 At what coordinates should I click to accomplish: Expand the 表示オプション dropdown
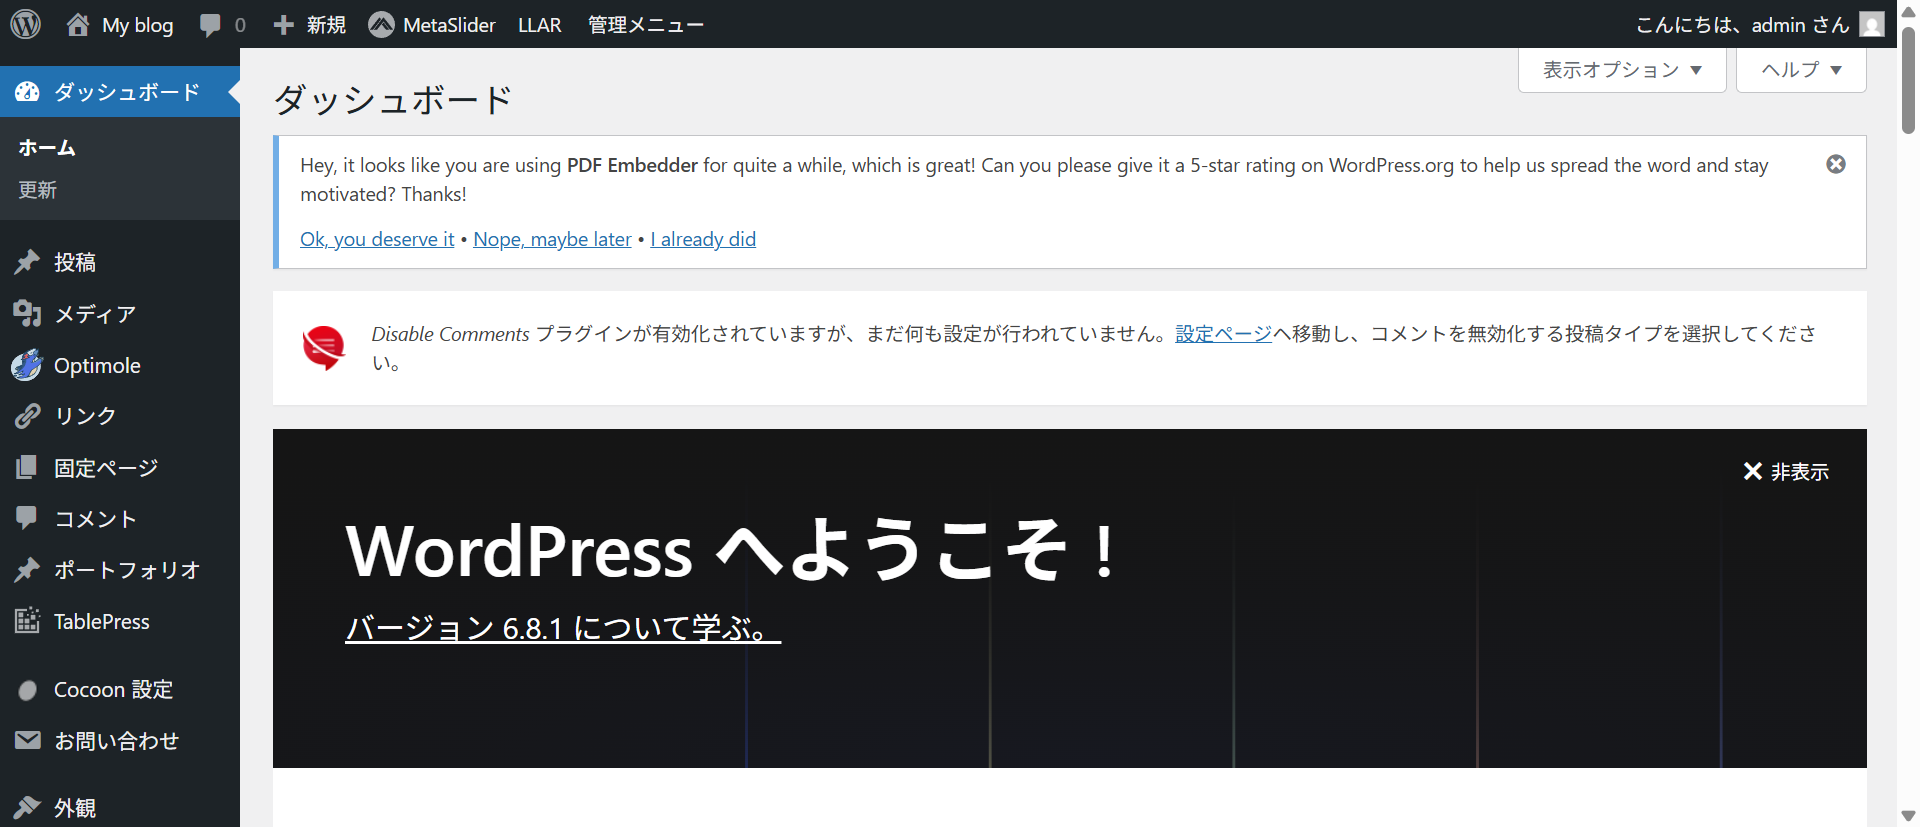pyautogui.click(x=1621, y=70)
